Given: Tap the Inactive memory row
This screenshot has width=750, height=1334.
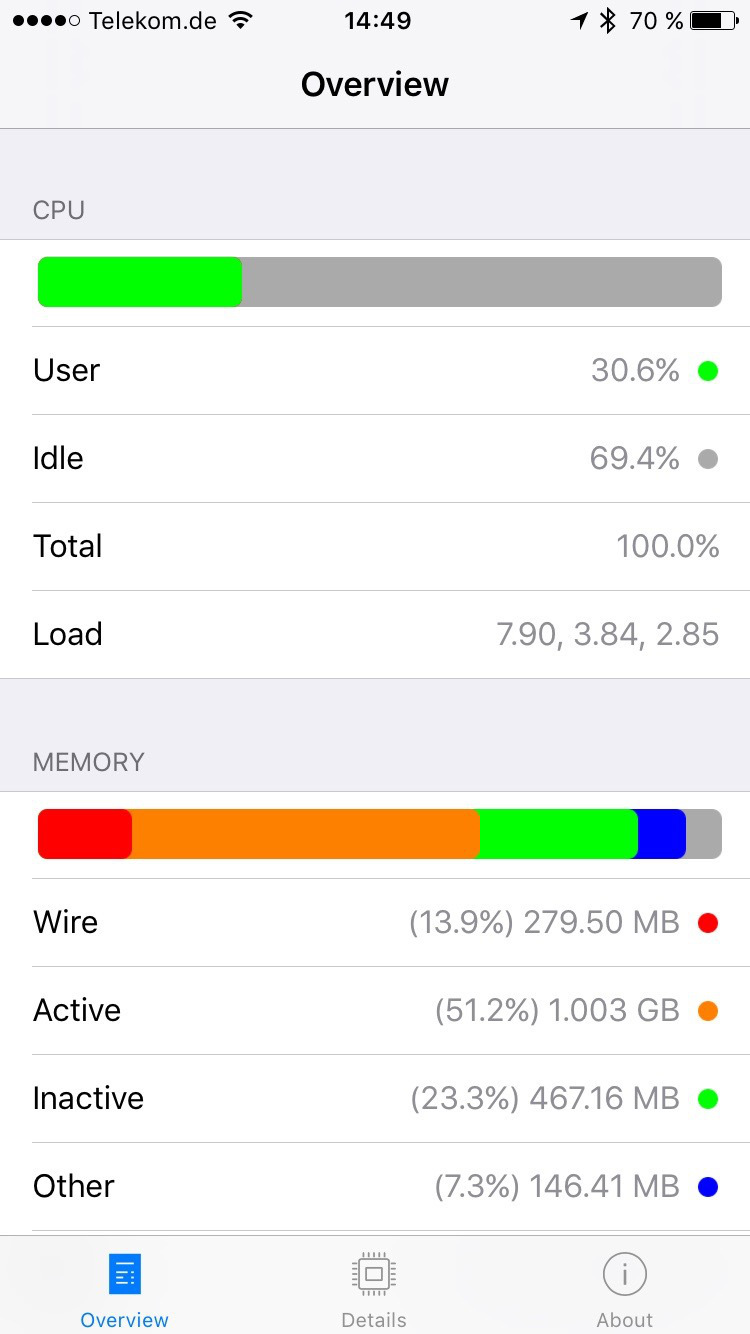Looking at the screenshot, I should (x=375, y=1098).
